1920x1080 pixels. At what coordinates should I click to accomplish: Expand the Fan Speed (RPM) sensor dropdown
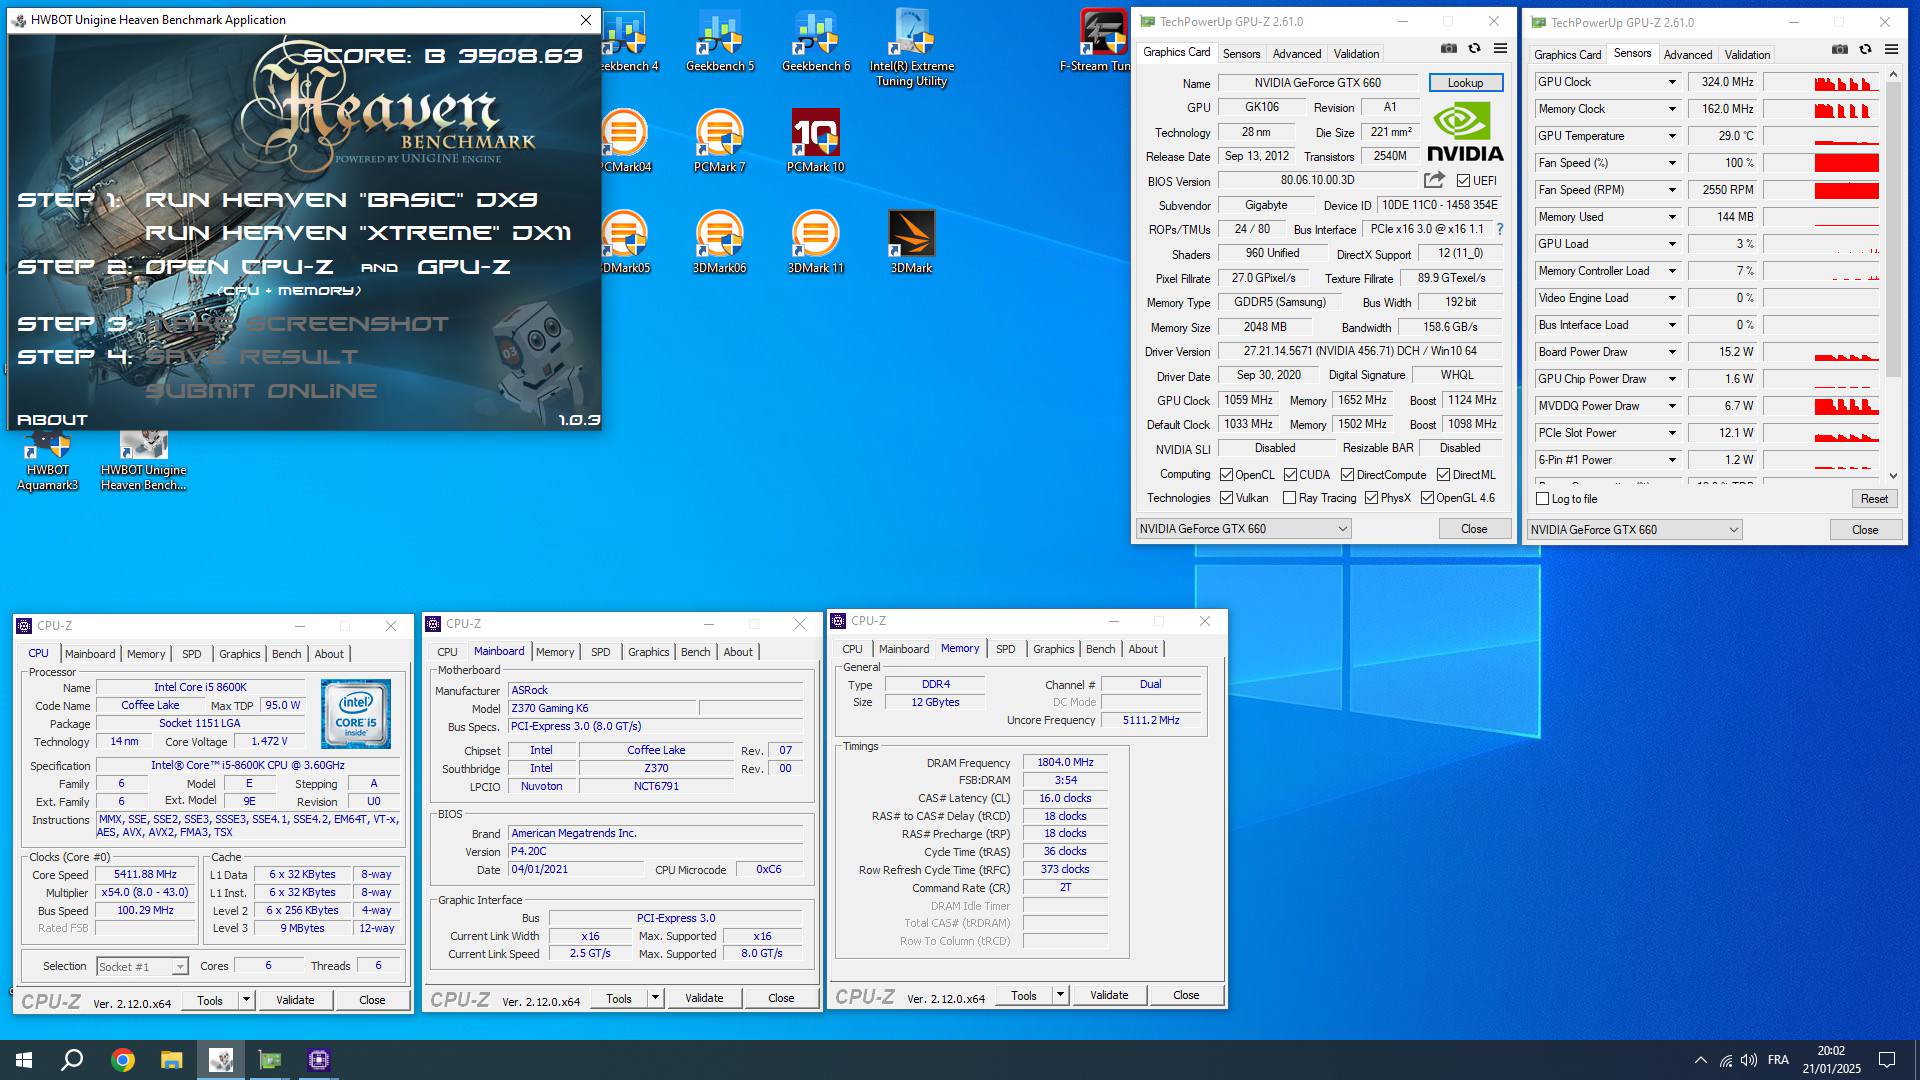1671,190
